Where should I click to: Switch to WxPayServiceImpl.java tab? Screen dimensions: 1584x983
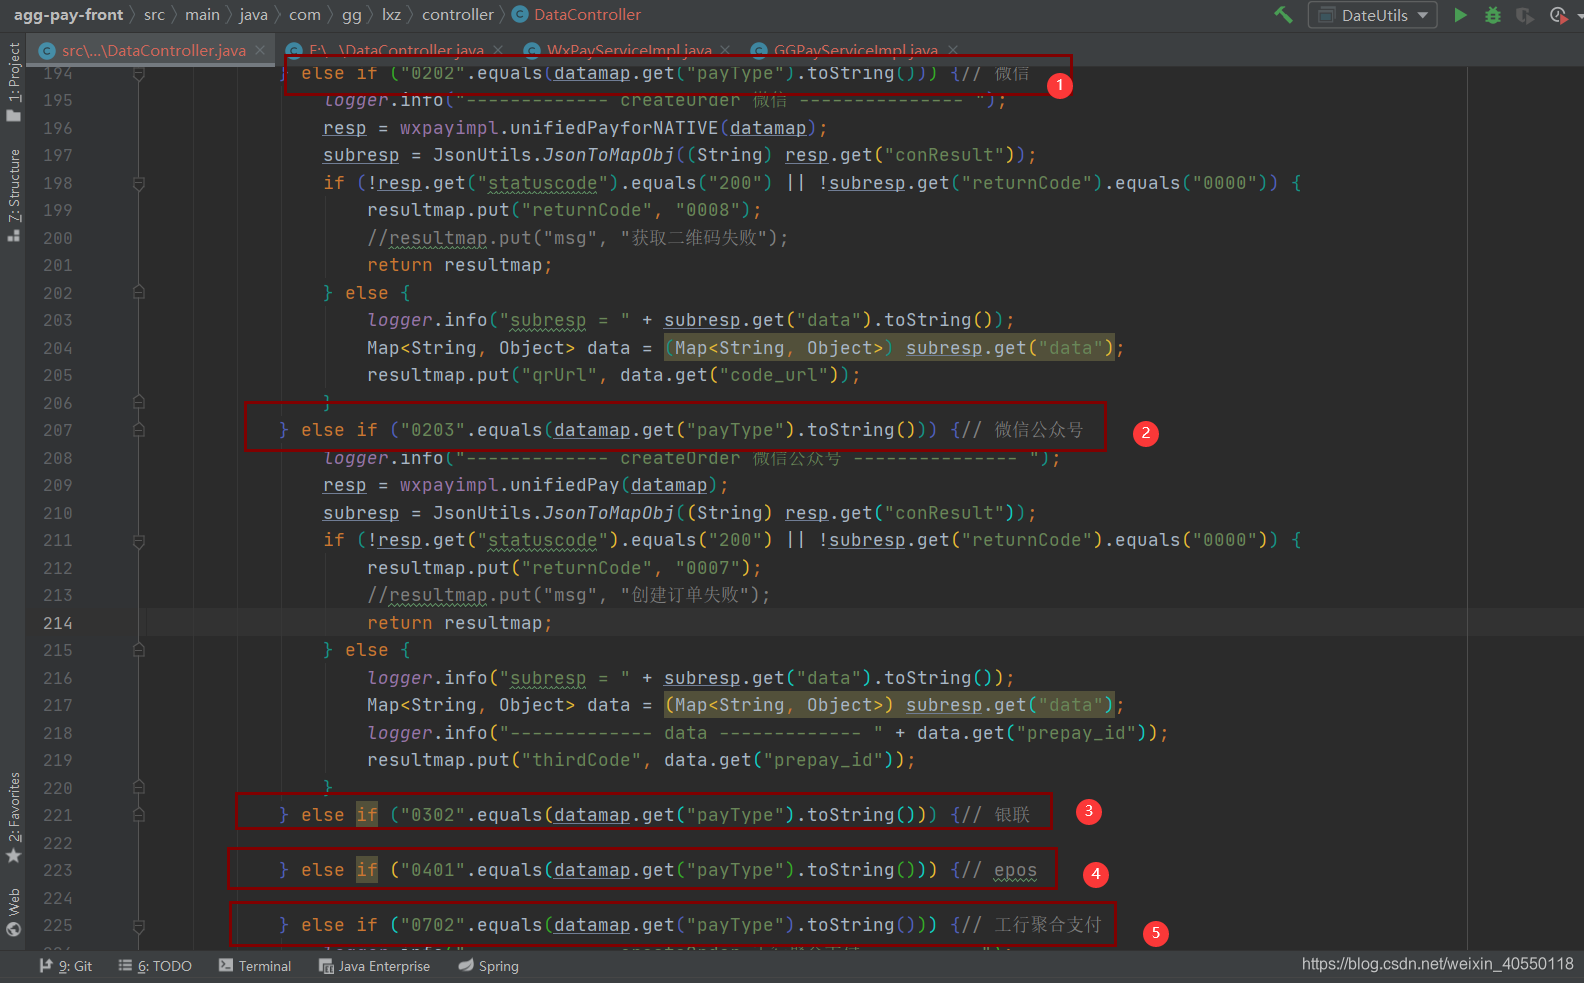pyautogui.click(x=629, y=50)
